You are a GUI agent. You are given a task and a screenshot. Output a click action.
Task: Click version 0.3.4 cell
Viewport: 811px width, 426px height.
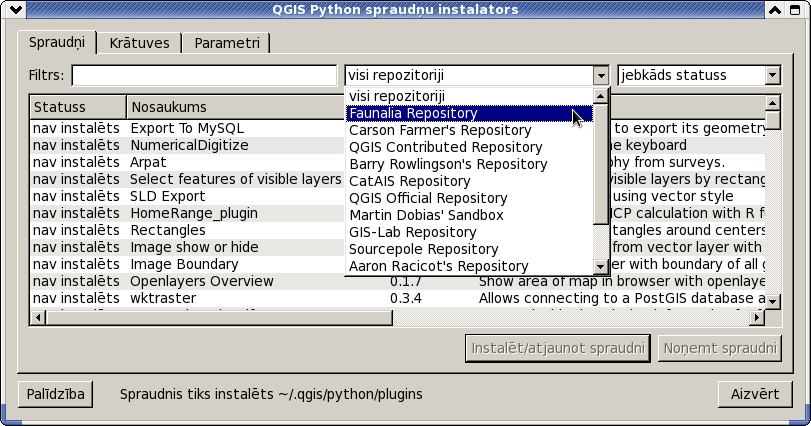pos(406,299)
